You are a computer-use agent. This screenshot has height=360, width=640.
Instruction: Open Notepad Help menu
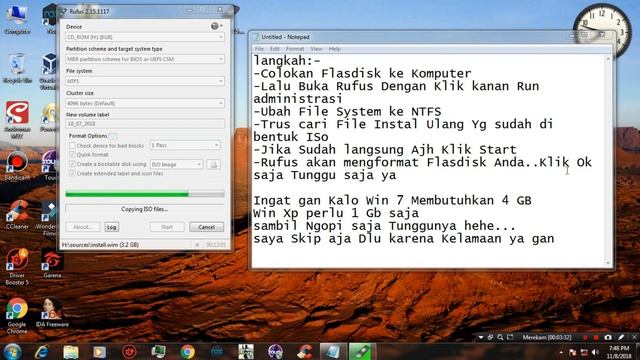[335, 49]
